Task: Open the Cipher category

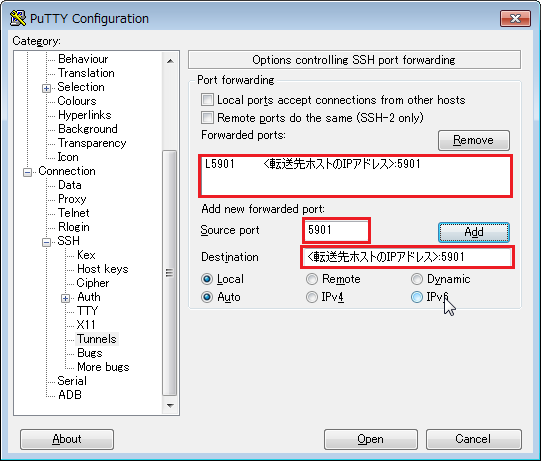Action: coord(93,283)
